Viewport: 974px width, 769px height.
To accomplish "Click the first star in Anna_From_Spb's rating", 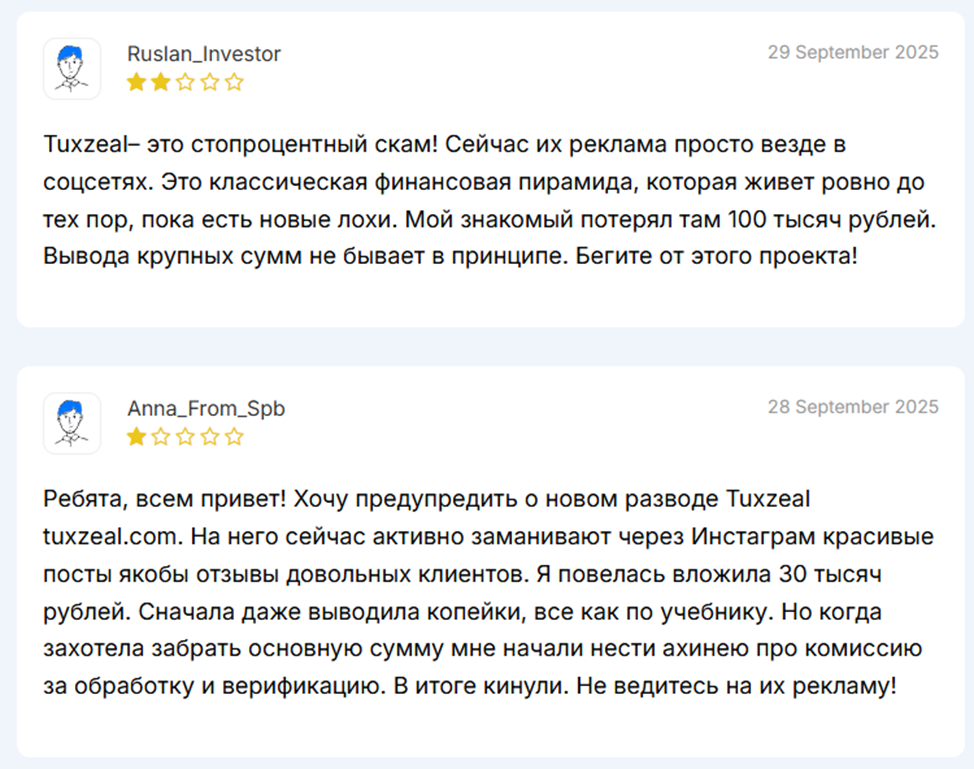I will click(137, 437).
